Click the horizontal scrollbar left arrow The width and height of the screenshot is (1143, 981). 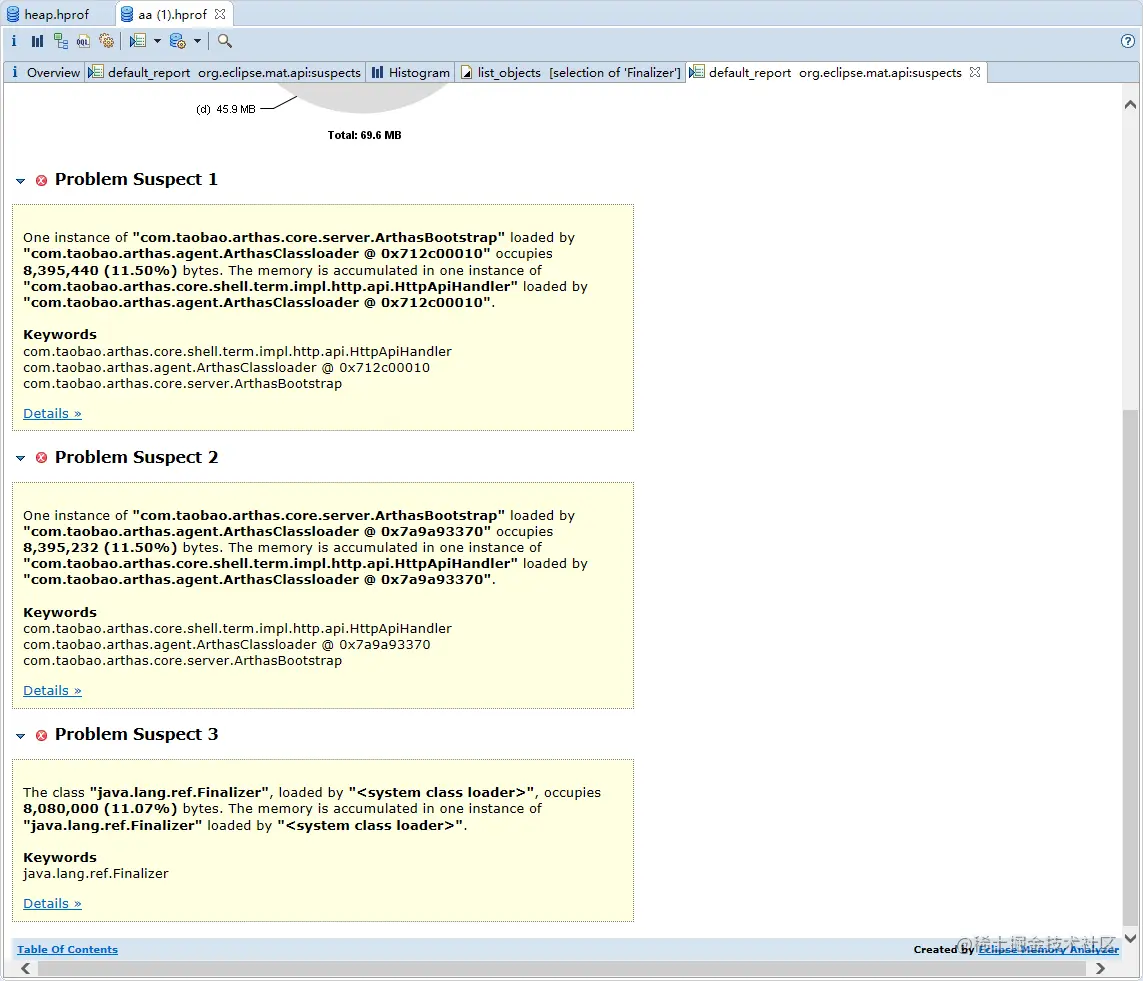tap(26, 968)
